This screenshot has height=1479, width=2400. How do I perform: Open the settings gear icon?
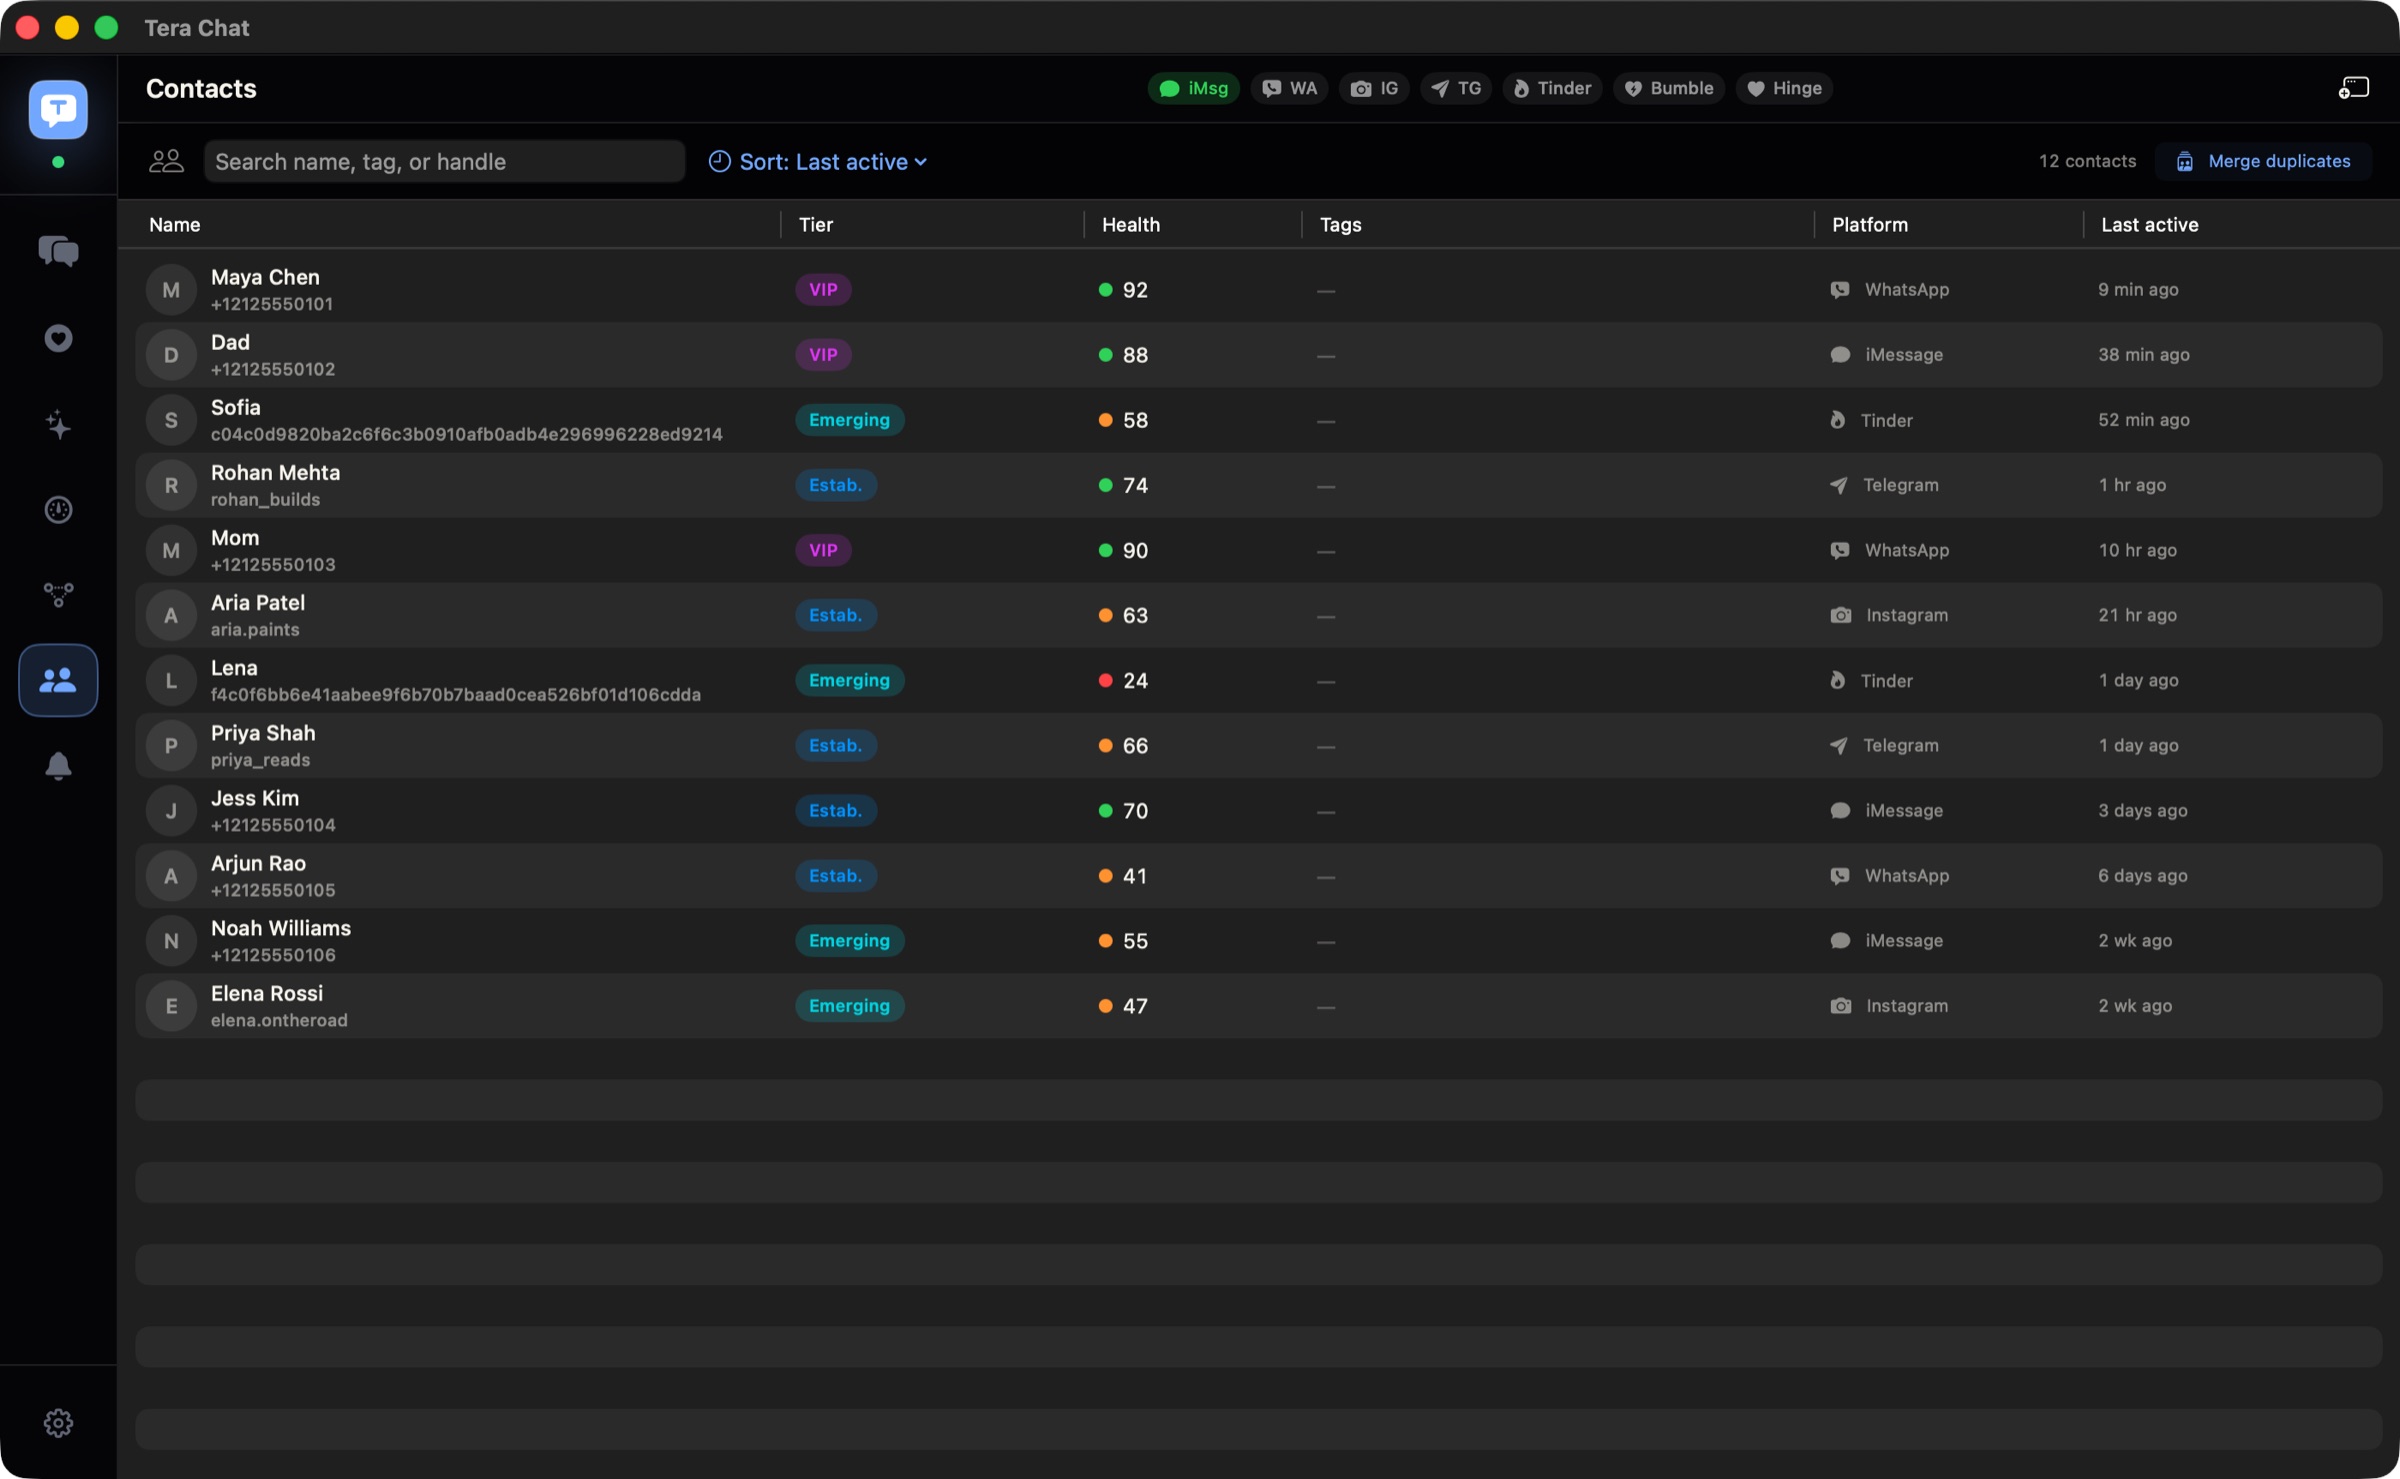coord(58,1422)
